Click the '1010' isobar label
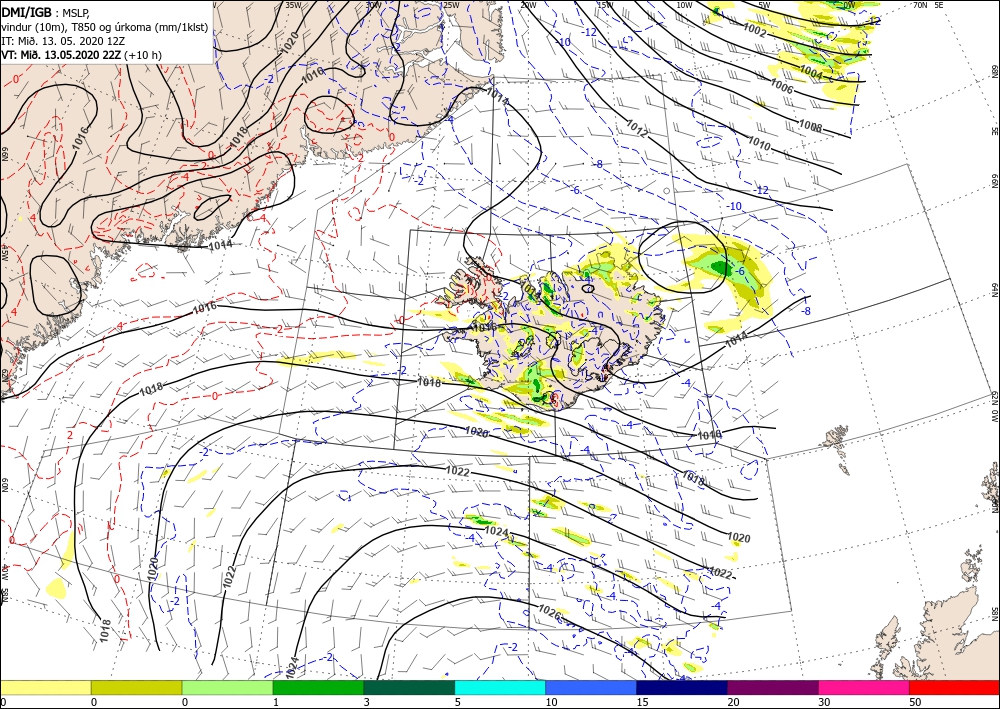Viewport: 1000px width, 709px height. click(759, 143)
